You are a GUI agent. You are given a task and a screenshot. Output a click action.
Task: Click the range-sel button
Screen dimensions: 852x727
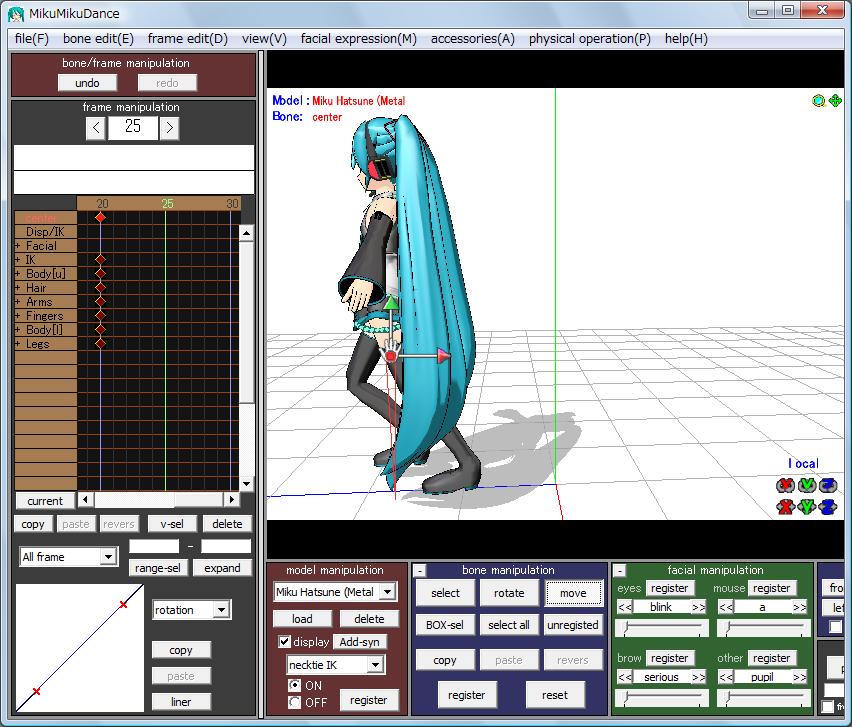coord(158,568)
